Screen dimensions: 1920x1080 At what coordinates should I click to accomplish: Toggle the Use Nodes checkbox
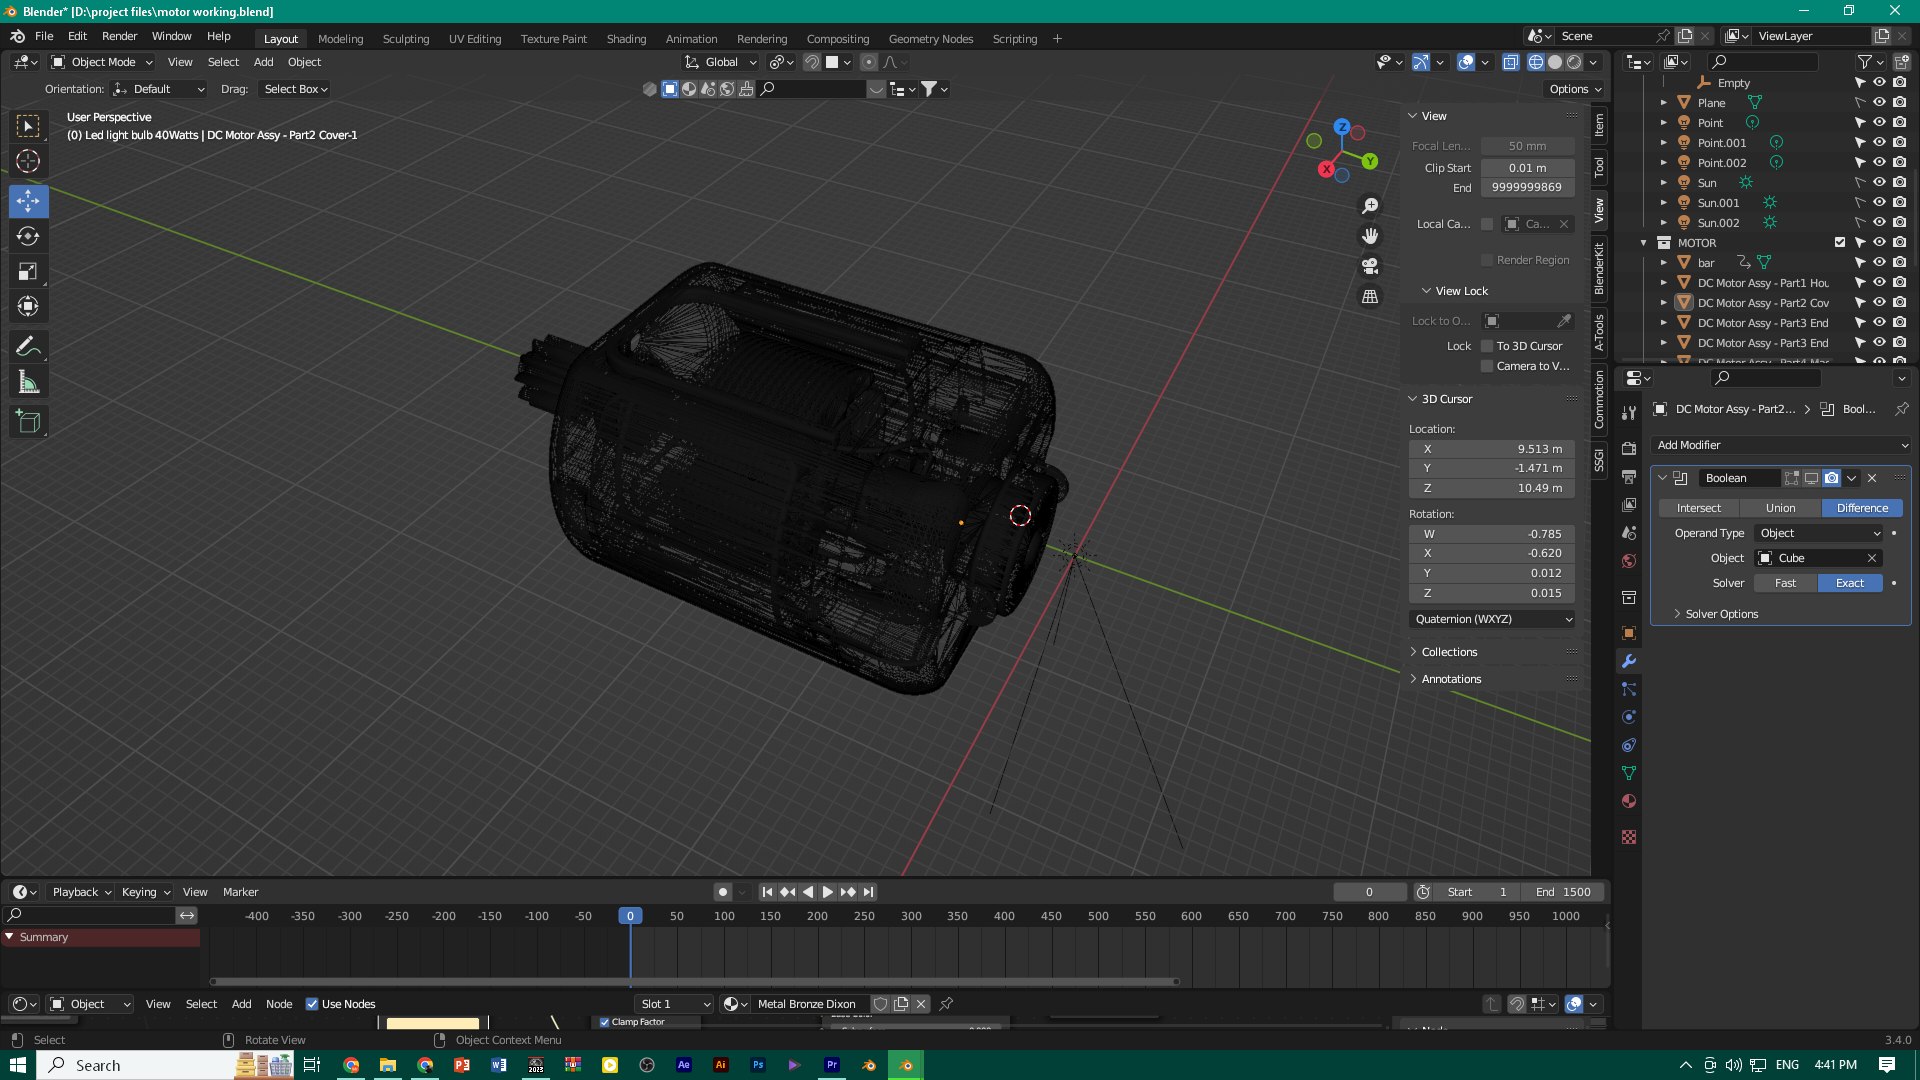tap(312, 1004)
